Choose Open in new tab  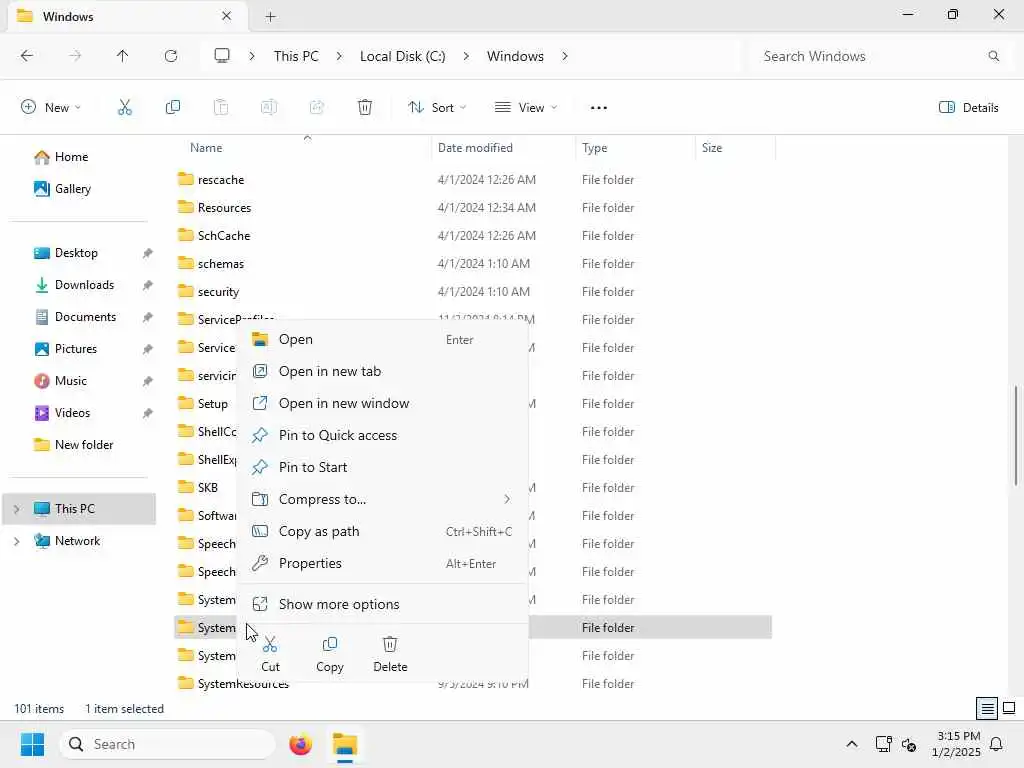(383, 372)
